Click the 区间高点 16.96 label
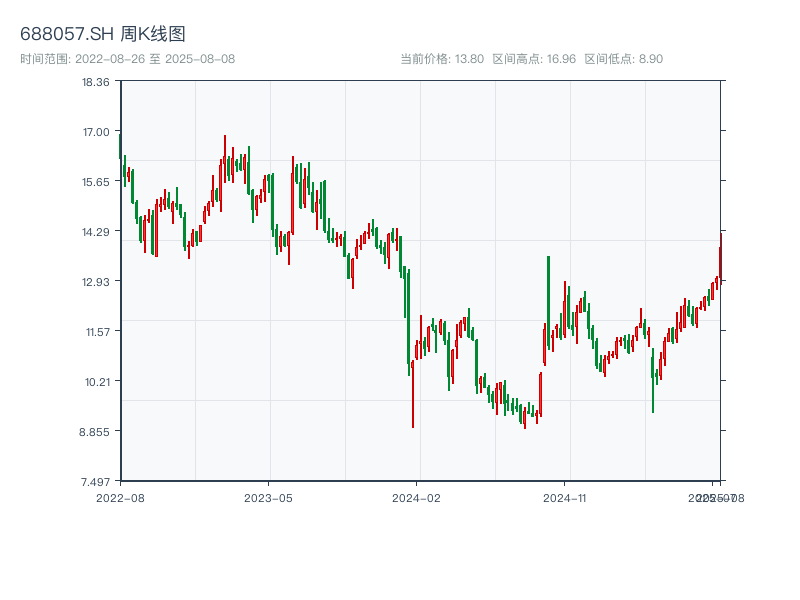Viewport: 800px width, 600px height. point(534,59)
